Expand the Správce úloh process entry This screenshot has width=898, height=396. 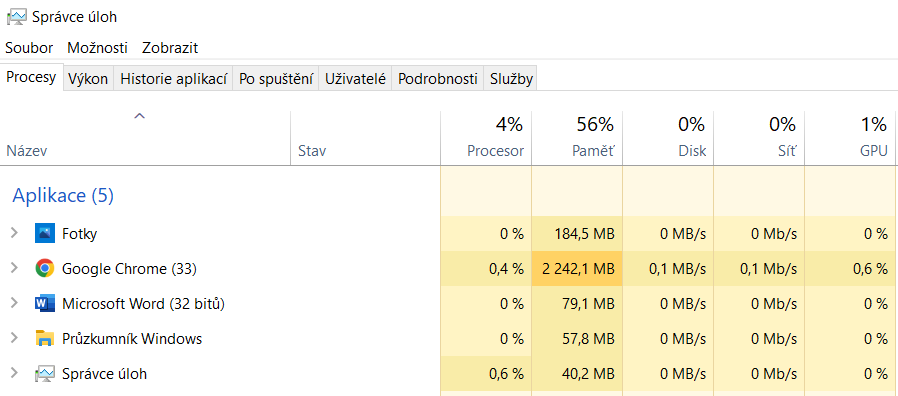pyautogui.click(x=15, y=374)
